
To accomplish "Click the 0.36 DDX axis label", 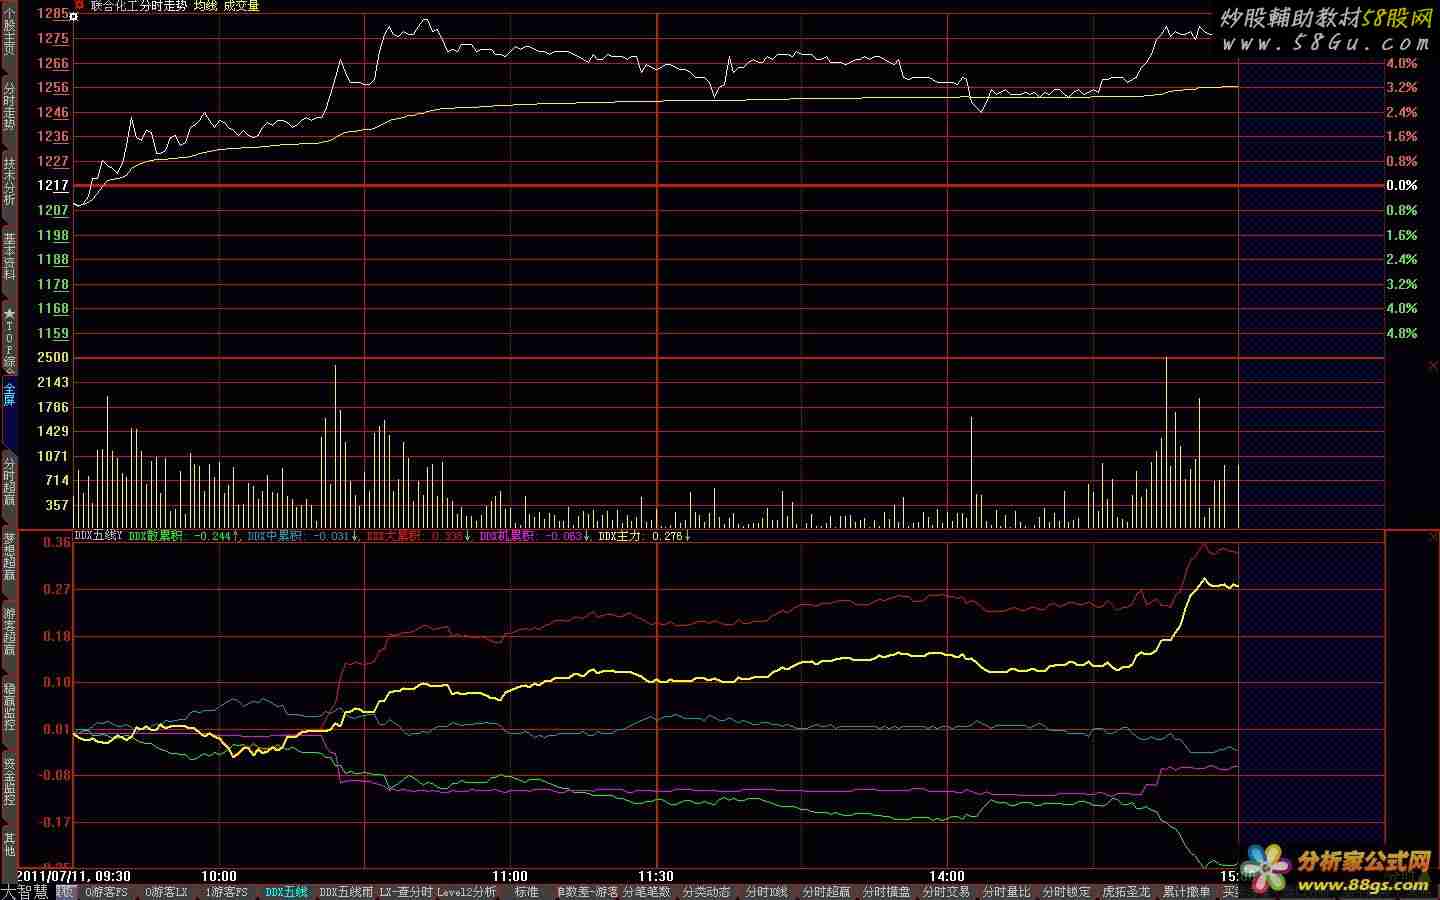I will coord(57,542).
